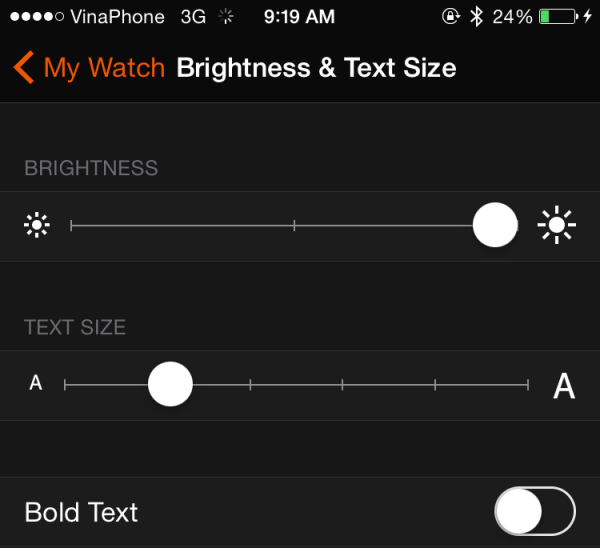Go back to My Watch
Image resolution: width=600 pixels, height=548 pixels.
pyautogui.click(x=90, y=68)
